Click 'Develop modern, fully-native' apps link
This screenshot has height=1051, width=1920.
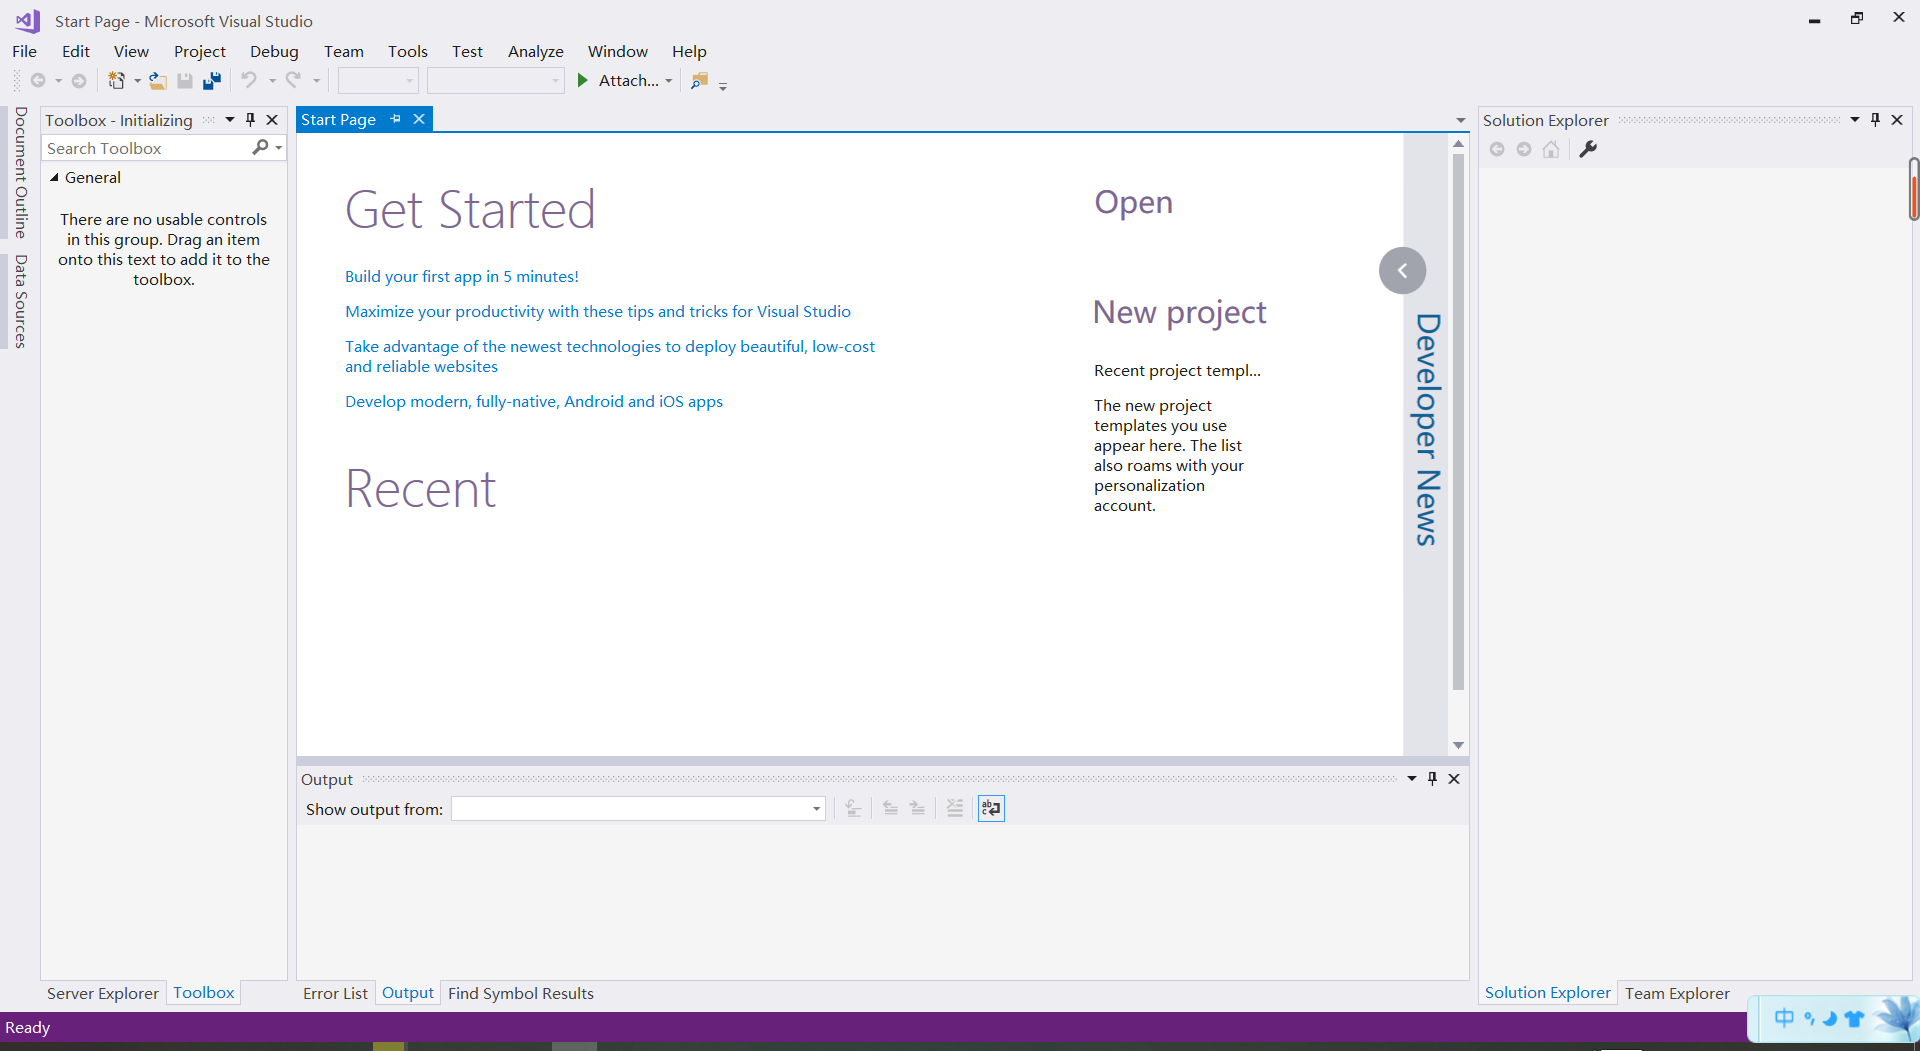[534, 401]
